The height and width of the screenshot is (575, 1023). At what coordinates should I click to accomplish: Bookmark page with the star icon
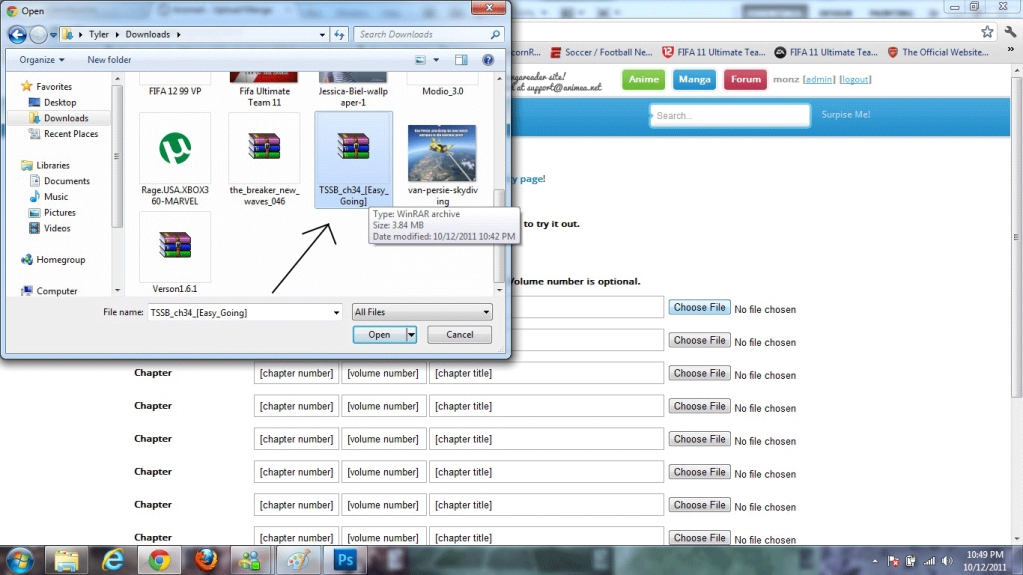[988, 32]
